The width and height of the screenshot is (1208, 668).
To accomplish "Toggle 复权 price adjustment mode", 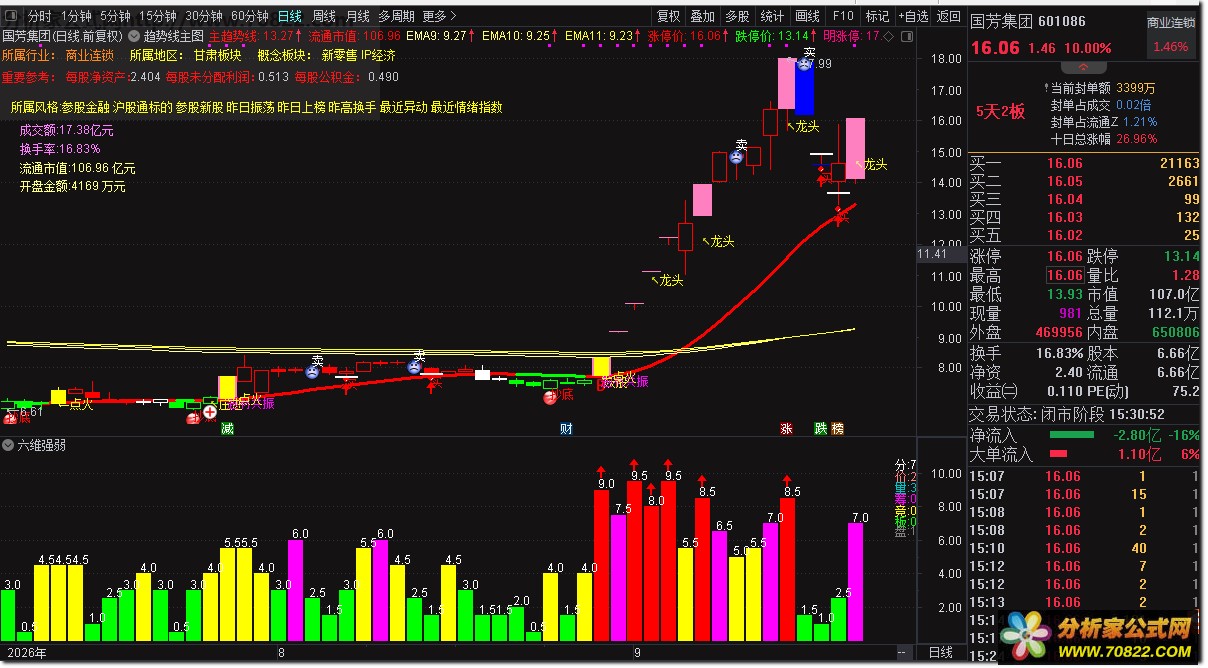I will (x=669, y=16).
